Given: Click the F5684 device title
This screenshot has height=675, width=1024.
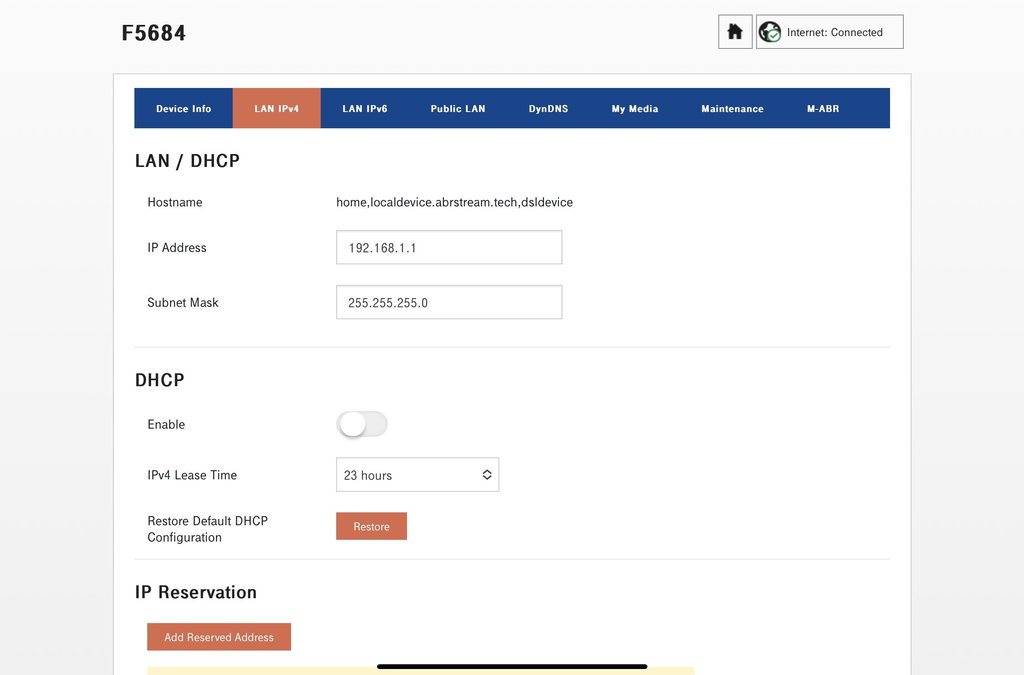Looking at the screenshot, I should click(153, 33).
